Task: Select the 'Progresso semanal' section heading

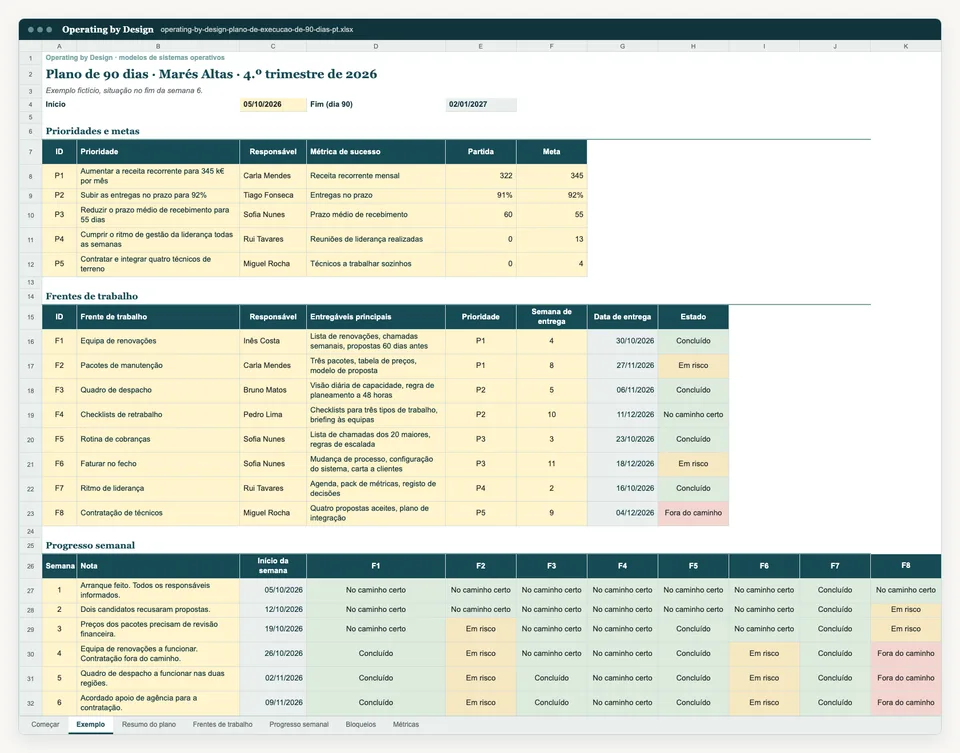Action: click(90, 545)
